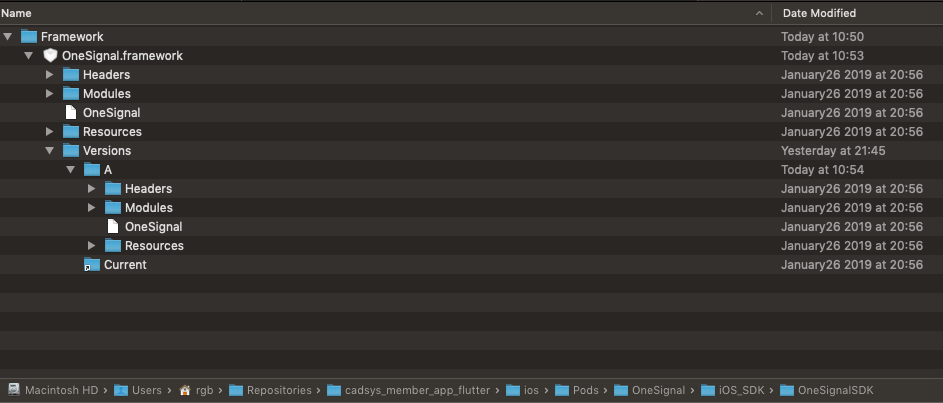Viewport: 943px width, 403px height.
Task: Select the OneSignal.framework row name
Action: 123,56
